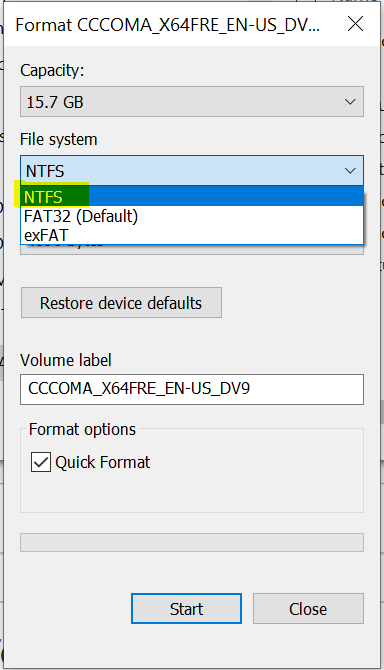The width and height of the screenshot is (384, 670).
Task: Uncheck the Quick Format checkbox
Action: [41, 462]
